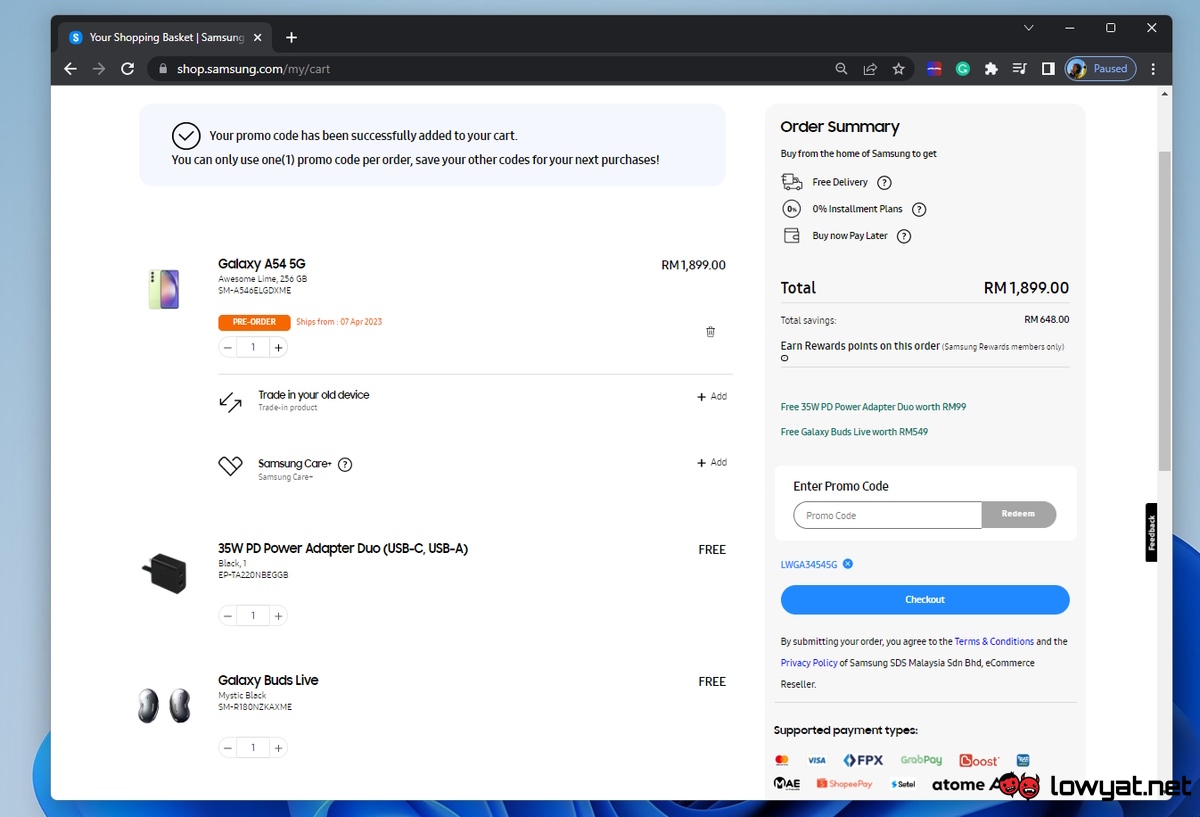1200x817 pixels.
Task: Bookmark this page with the star icon
Action: coord(899,69)
